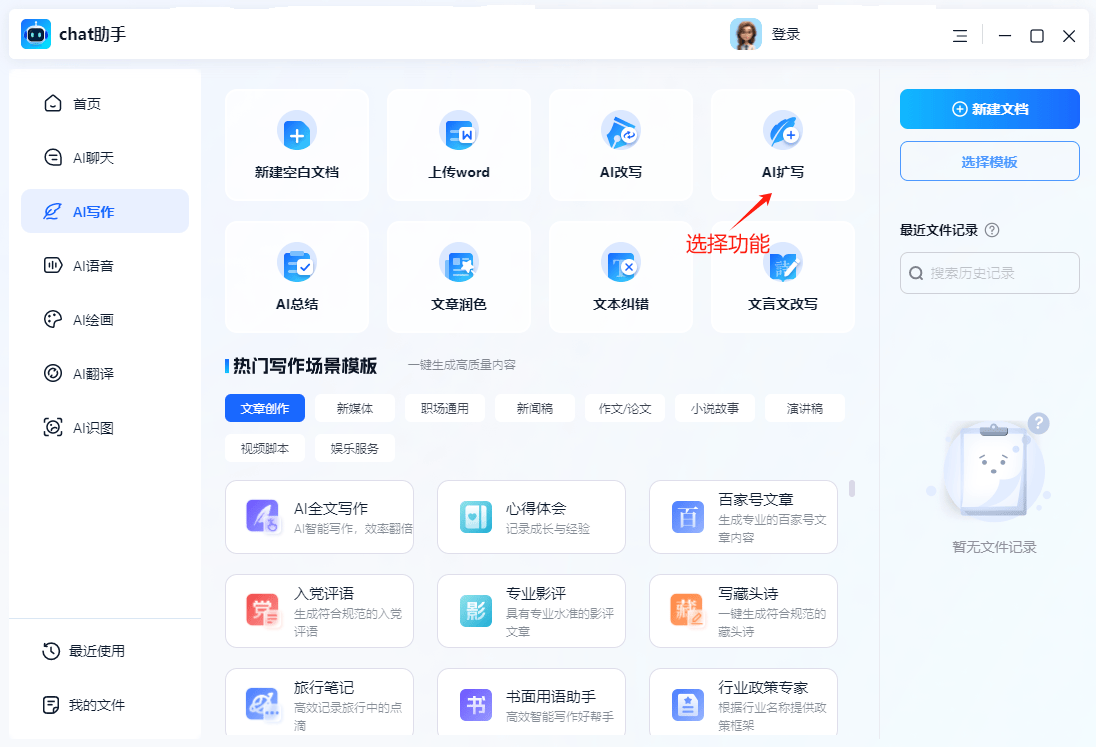Click the template list vertical scrollbar
Screen dimensions: 1096x747
(852, 488)
